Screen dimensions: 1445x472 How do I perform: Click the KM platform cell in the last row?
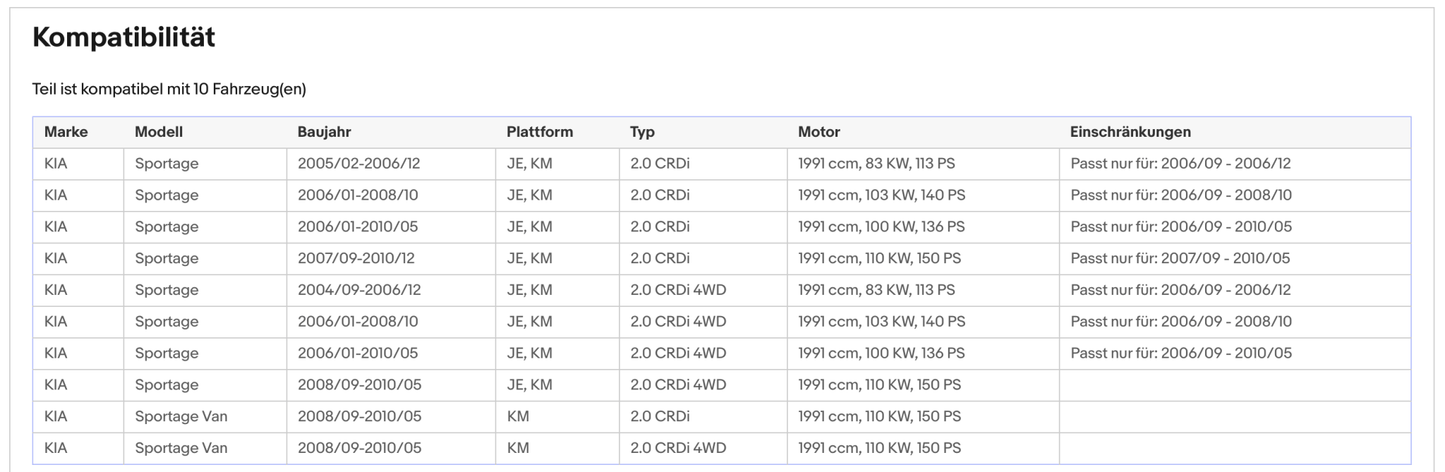(518, 448)
